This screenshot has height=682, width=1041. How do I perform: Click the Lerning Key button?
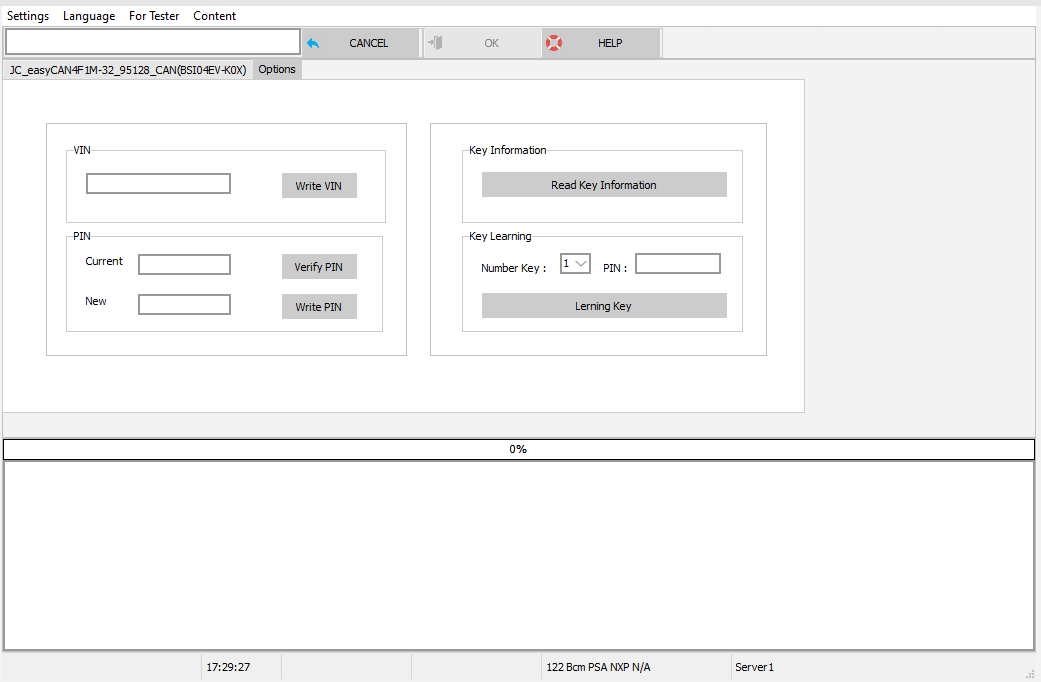tap(604, 305)
